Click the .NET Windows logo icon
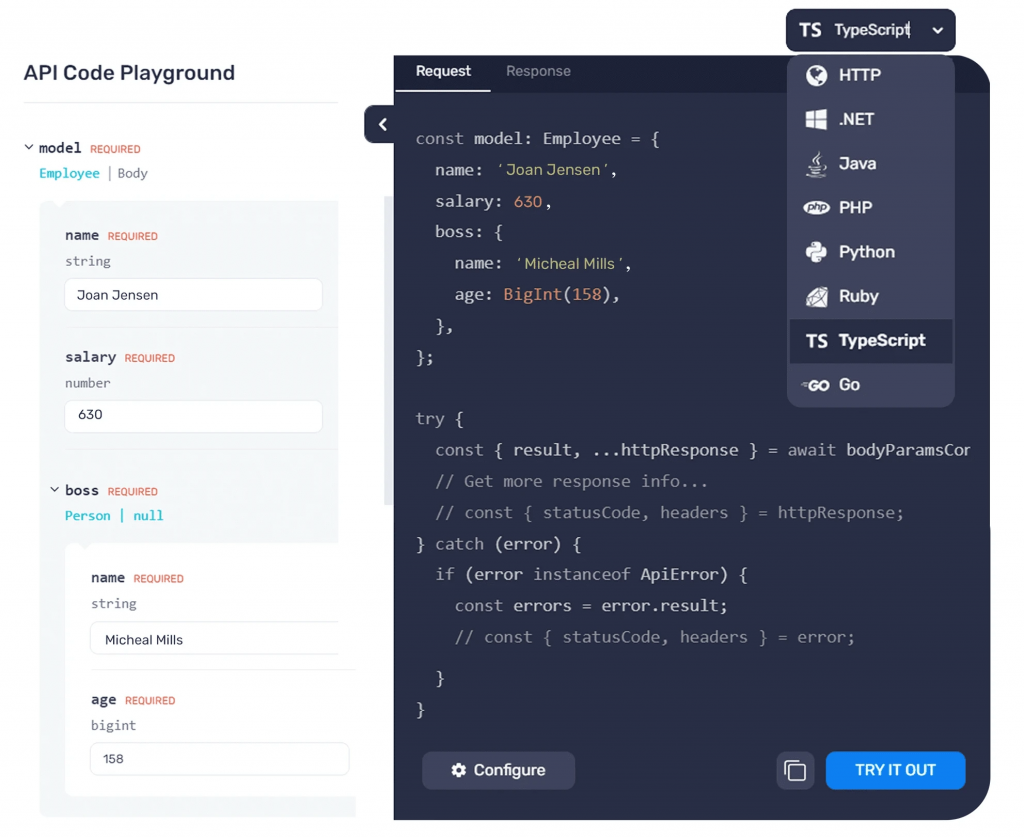Image resolution: width=1024 pixels, height=837 pixels. [x=816, y=119]
